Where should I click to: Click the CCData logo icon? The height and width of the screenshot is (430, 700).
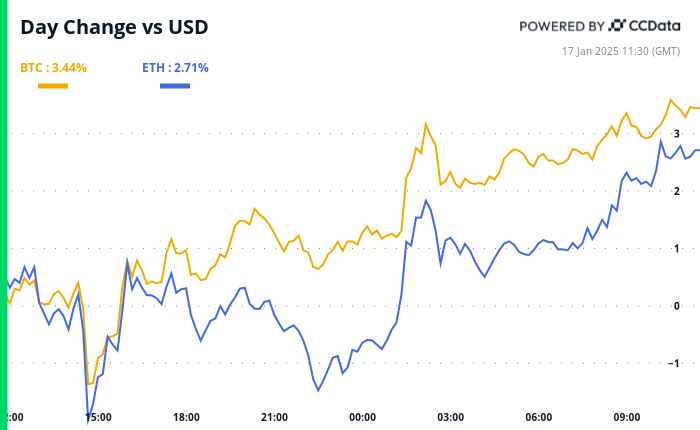pyautogui.click(x=618, y=25)
